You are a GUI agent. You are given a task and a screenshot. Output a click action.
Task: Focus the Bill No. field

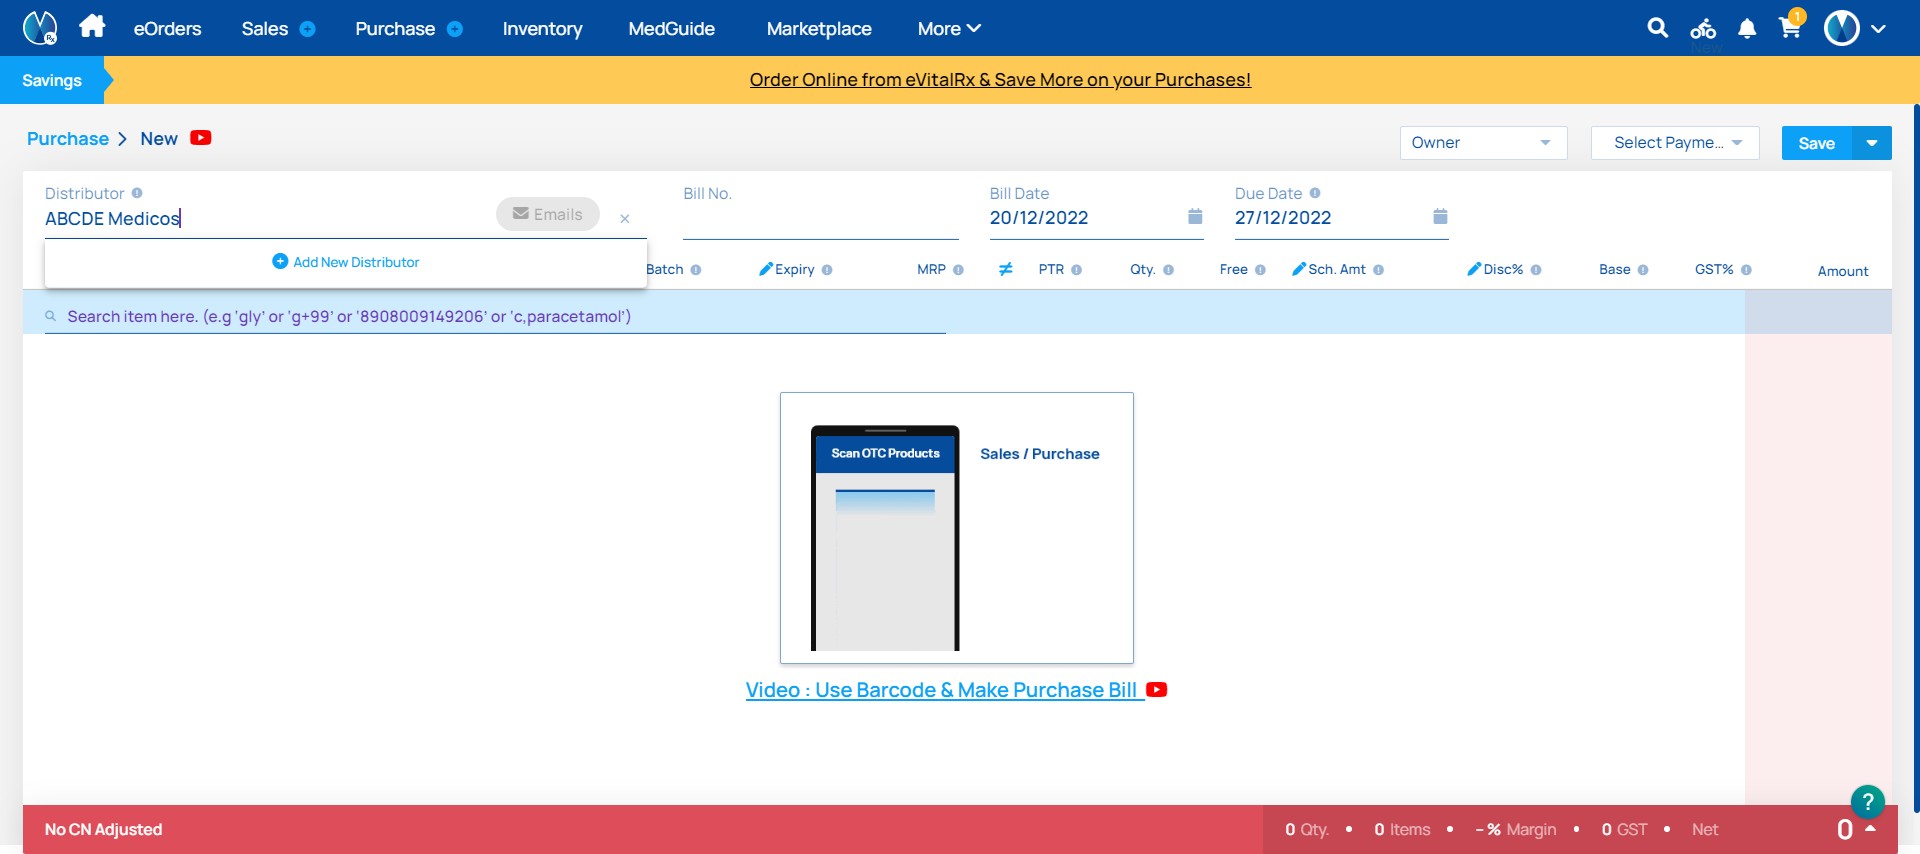[x=820, y=218]
